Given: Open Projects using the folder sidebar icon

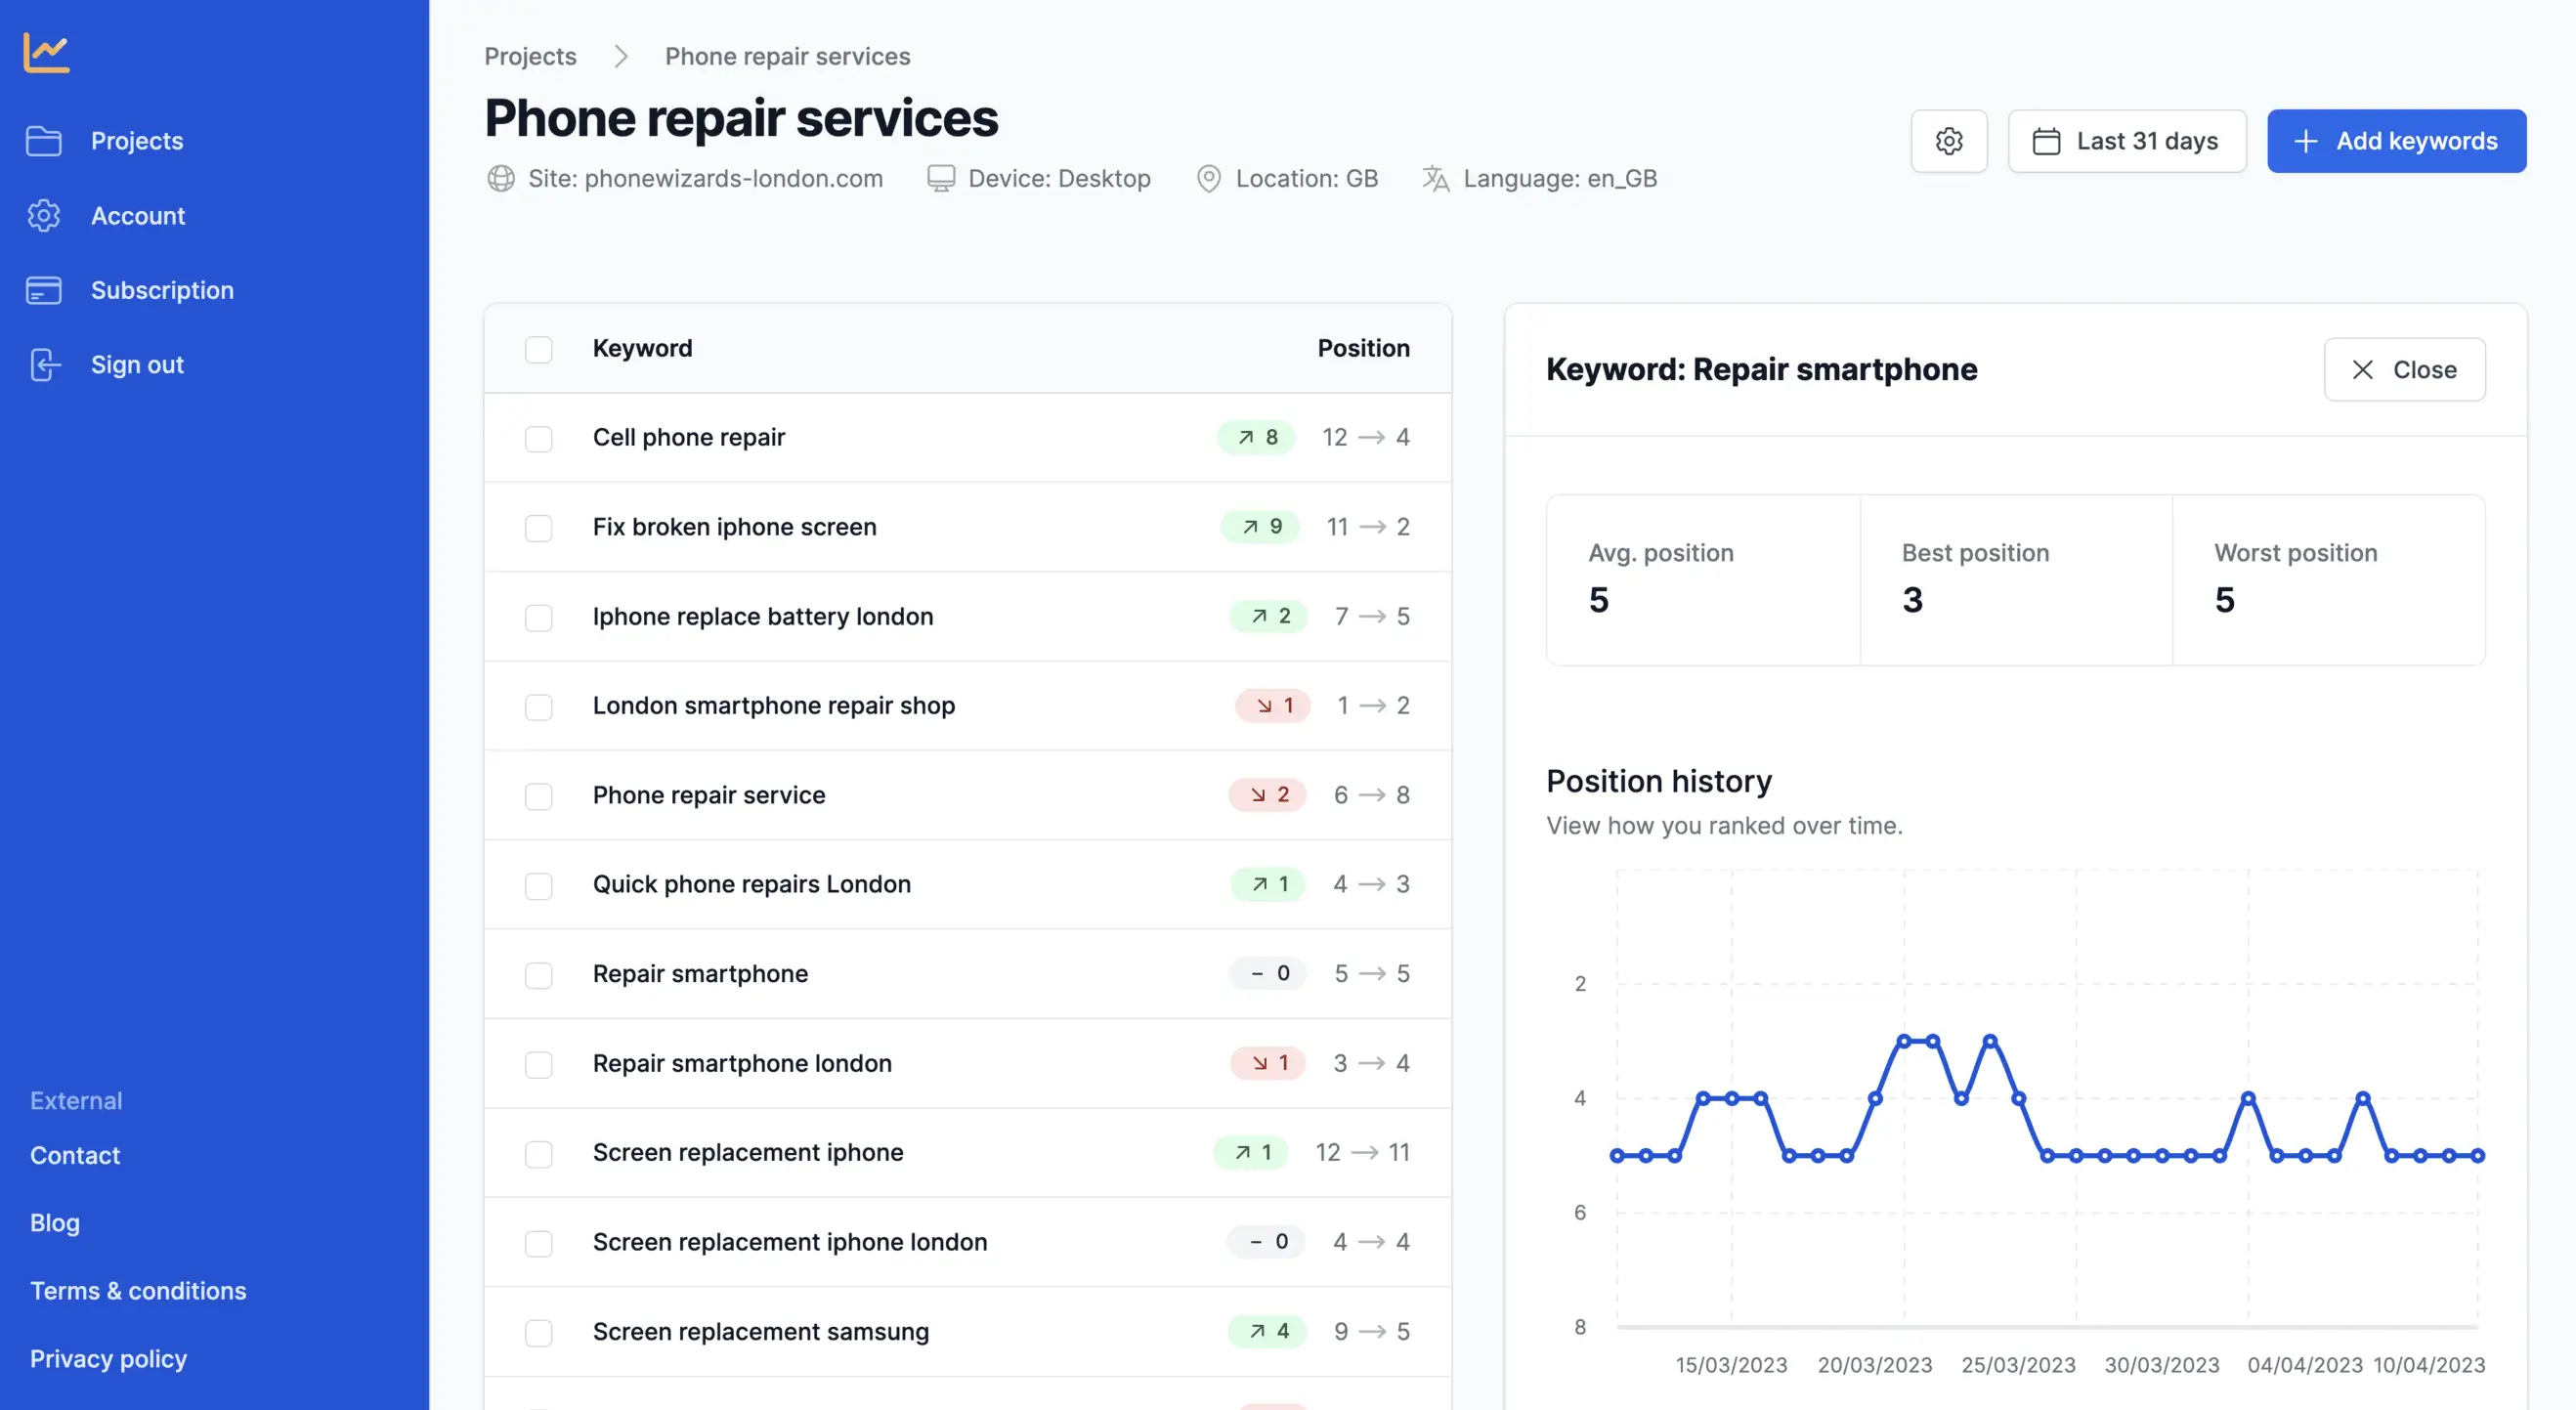Looking at the screenshot, I should 44,141.
